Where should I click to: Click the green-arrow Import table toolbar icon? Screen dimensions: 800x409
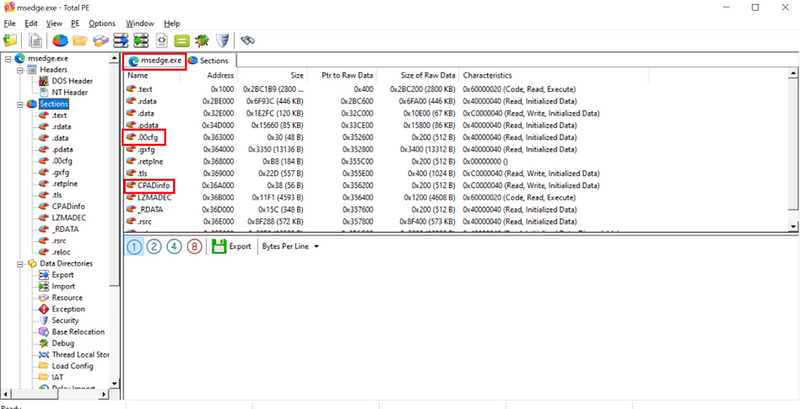141,40
